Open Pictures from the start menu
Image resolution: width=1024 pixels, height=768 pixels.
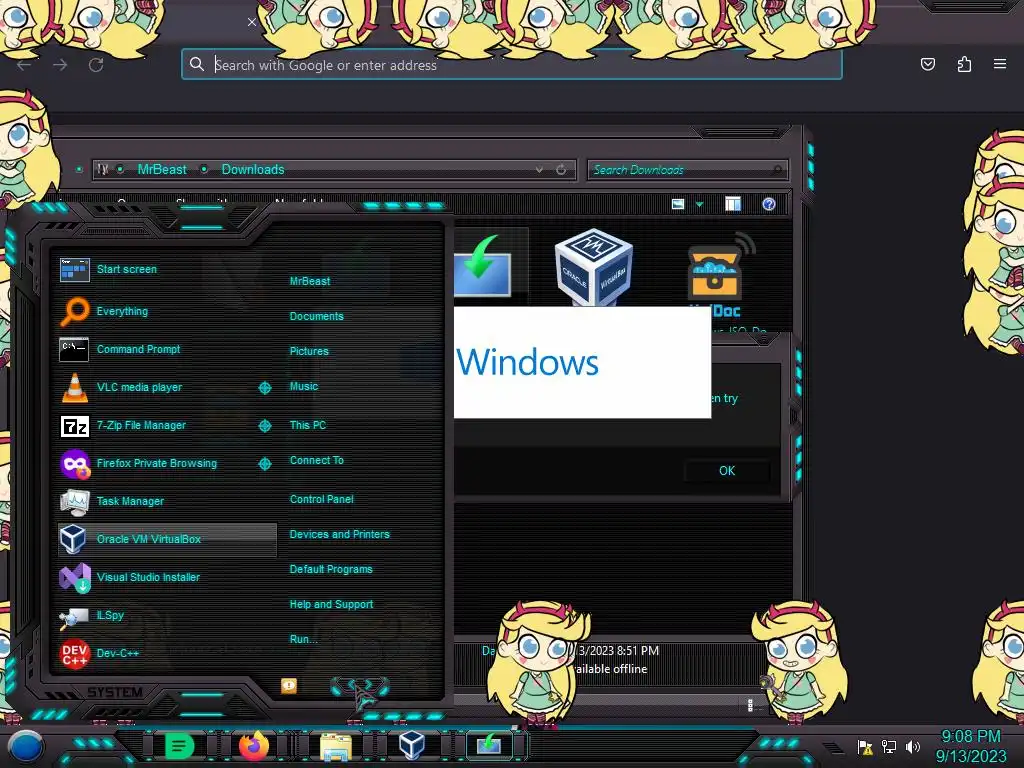pos(309,351)
